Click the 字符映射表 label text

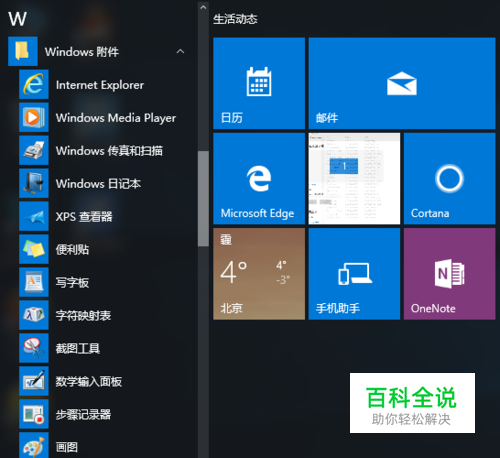click(83, 316)
